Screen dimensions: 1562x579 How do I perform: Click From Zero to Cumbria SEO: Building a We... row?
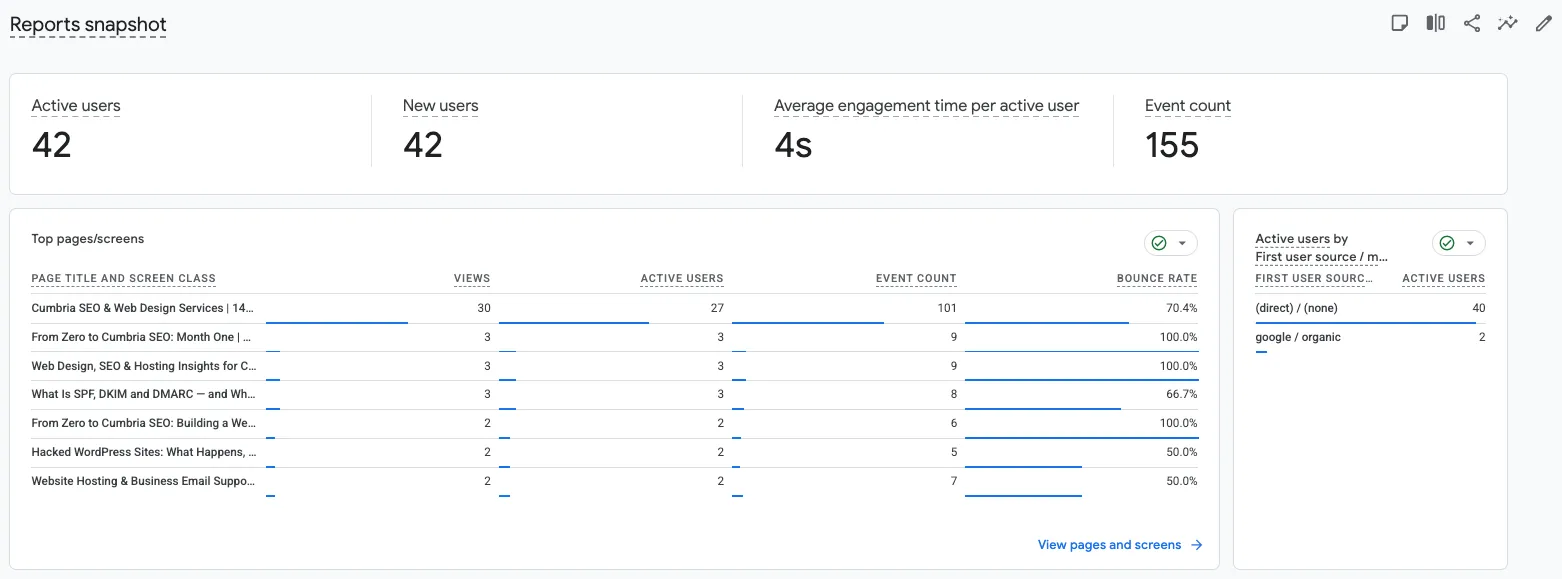615,423
